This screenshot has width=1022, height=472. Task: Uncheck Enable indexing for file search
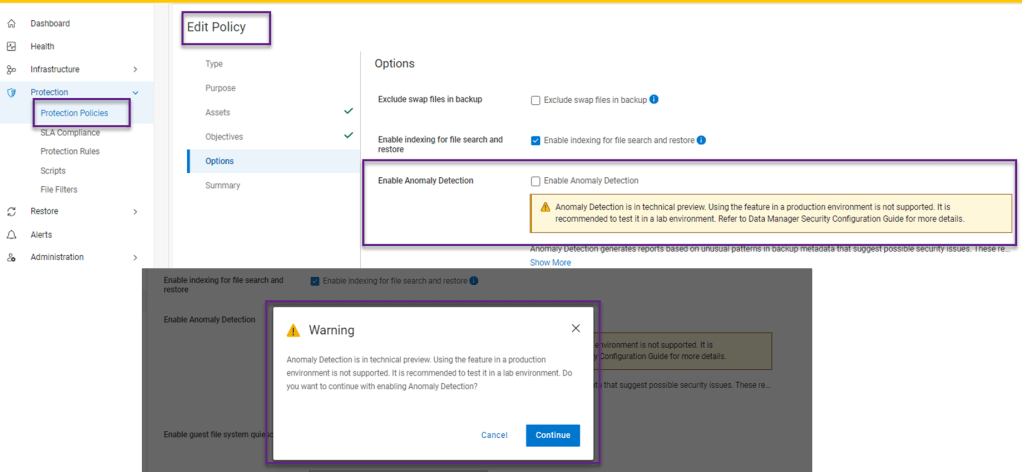tap(536, 140)
